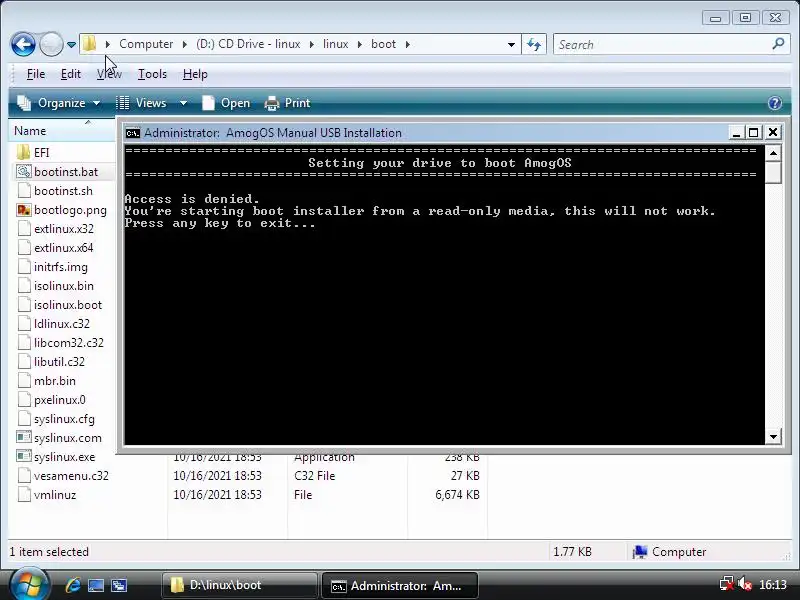Screen dimensions: 800x600
Task: Select the libcom32.c32 file
Action: pyautogui.click(x=61, y=342)
